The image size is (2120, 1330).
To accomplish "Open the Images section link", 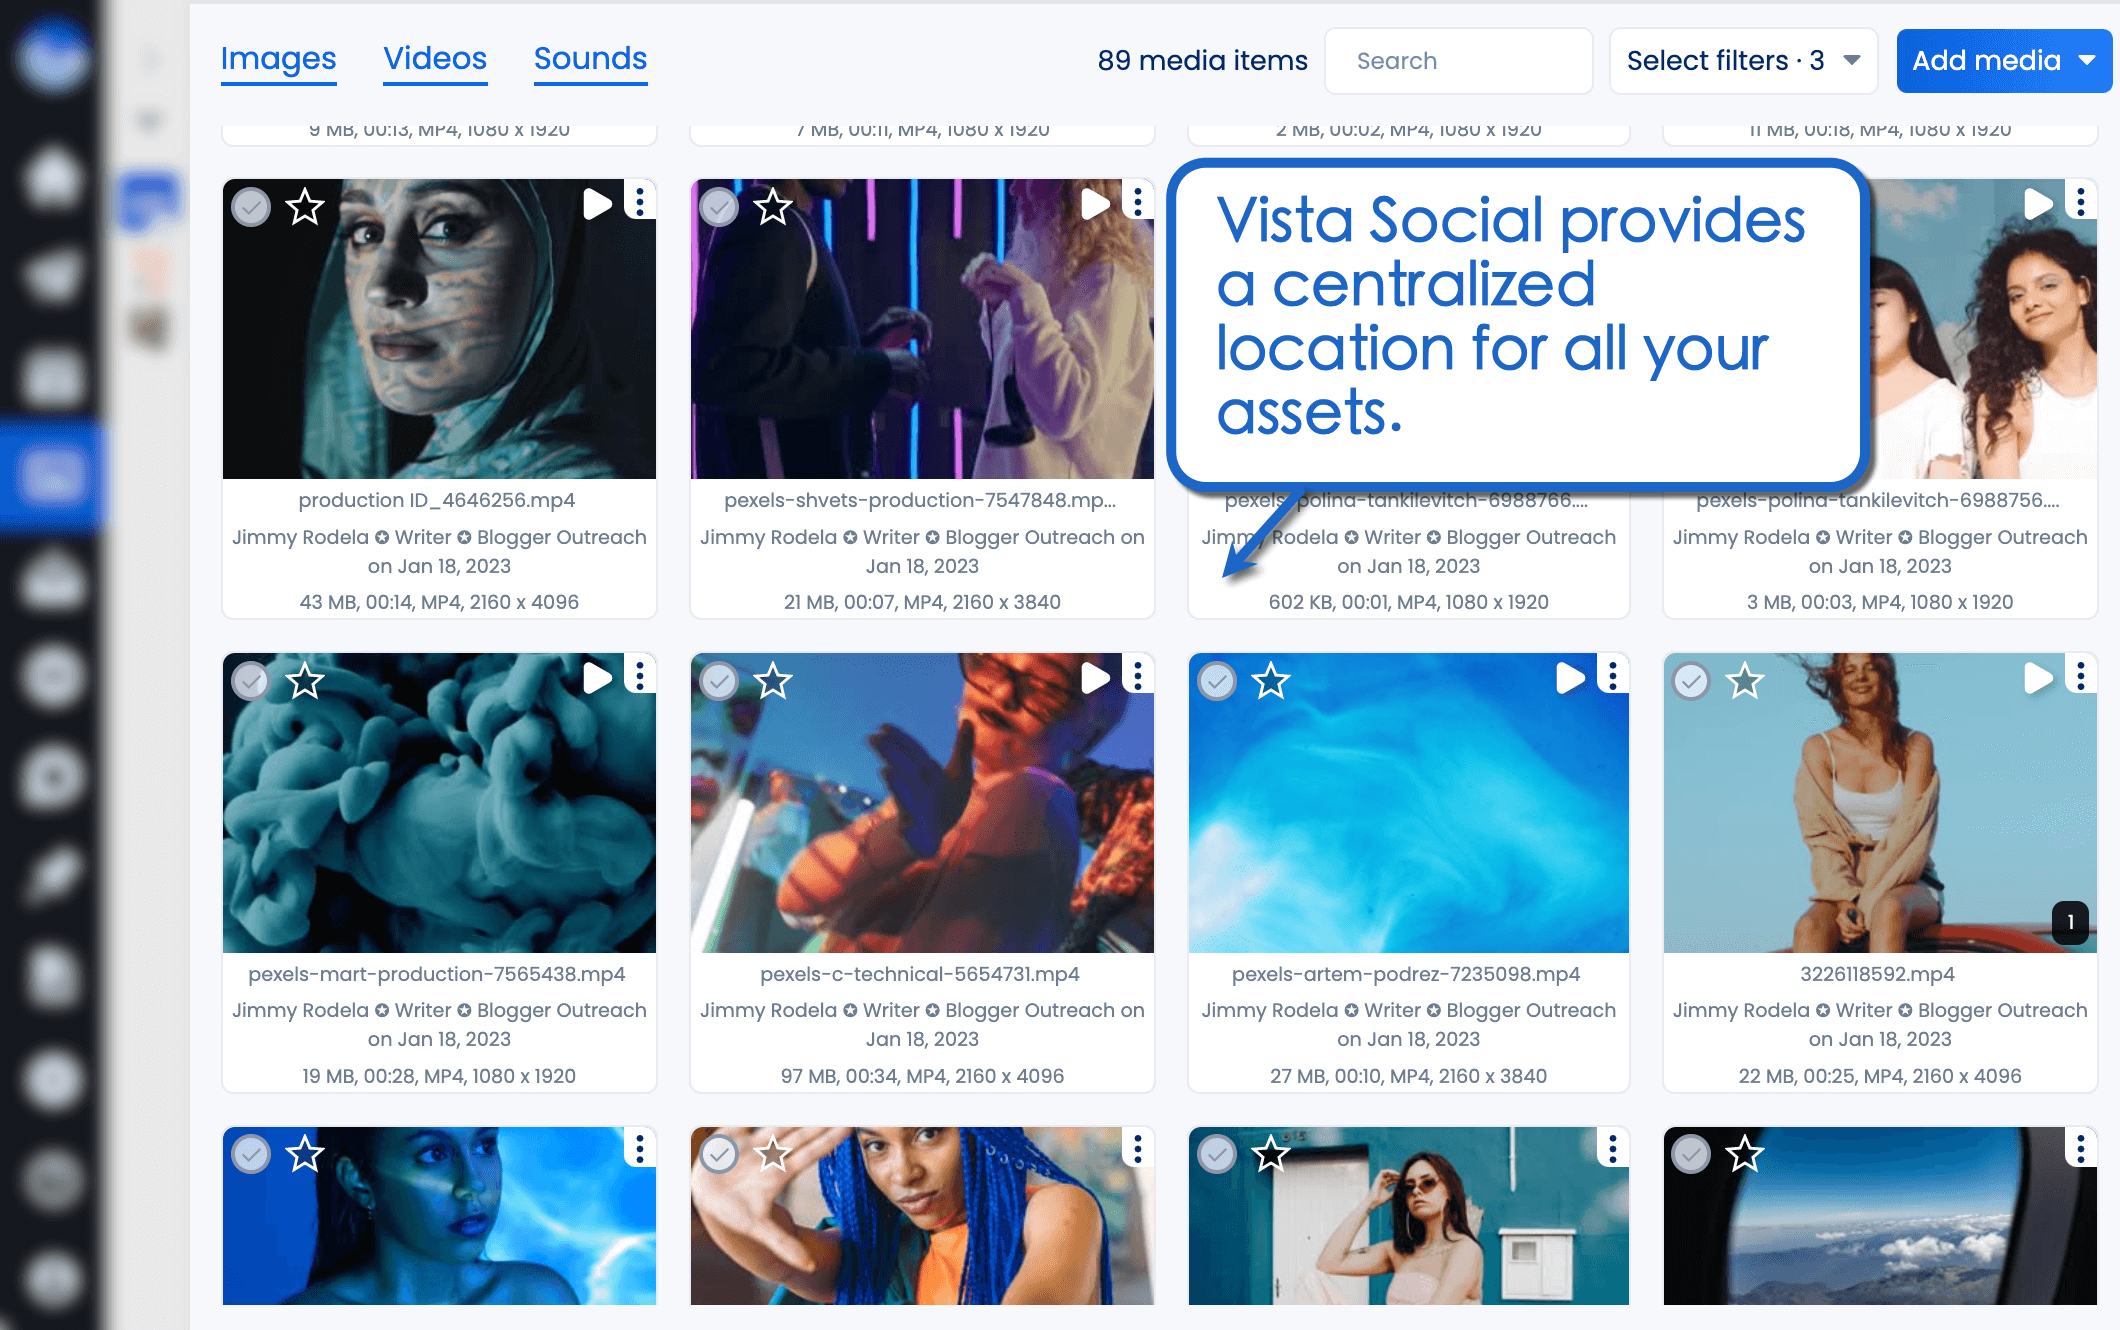I will [x=278, y=58].
